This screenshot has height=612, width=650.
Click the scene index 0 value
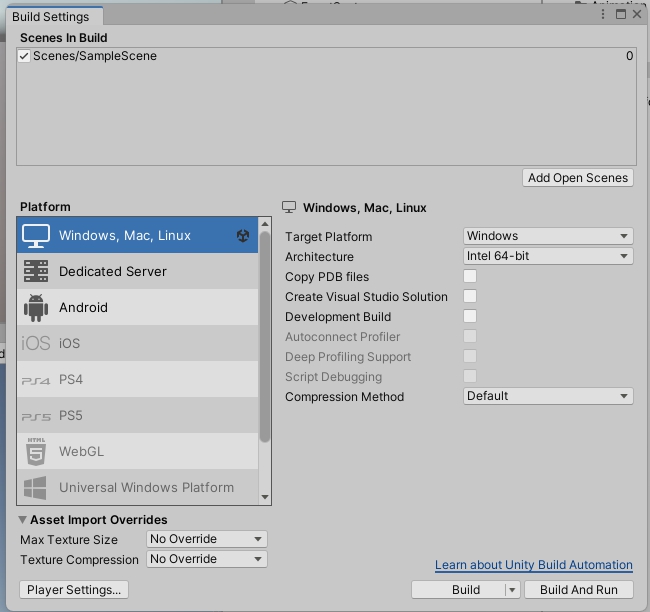point(629,56)
